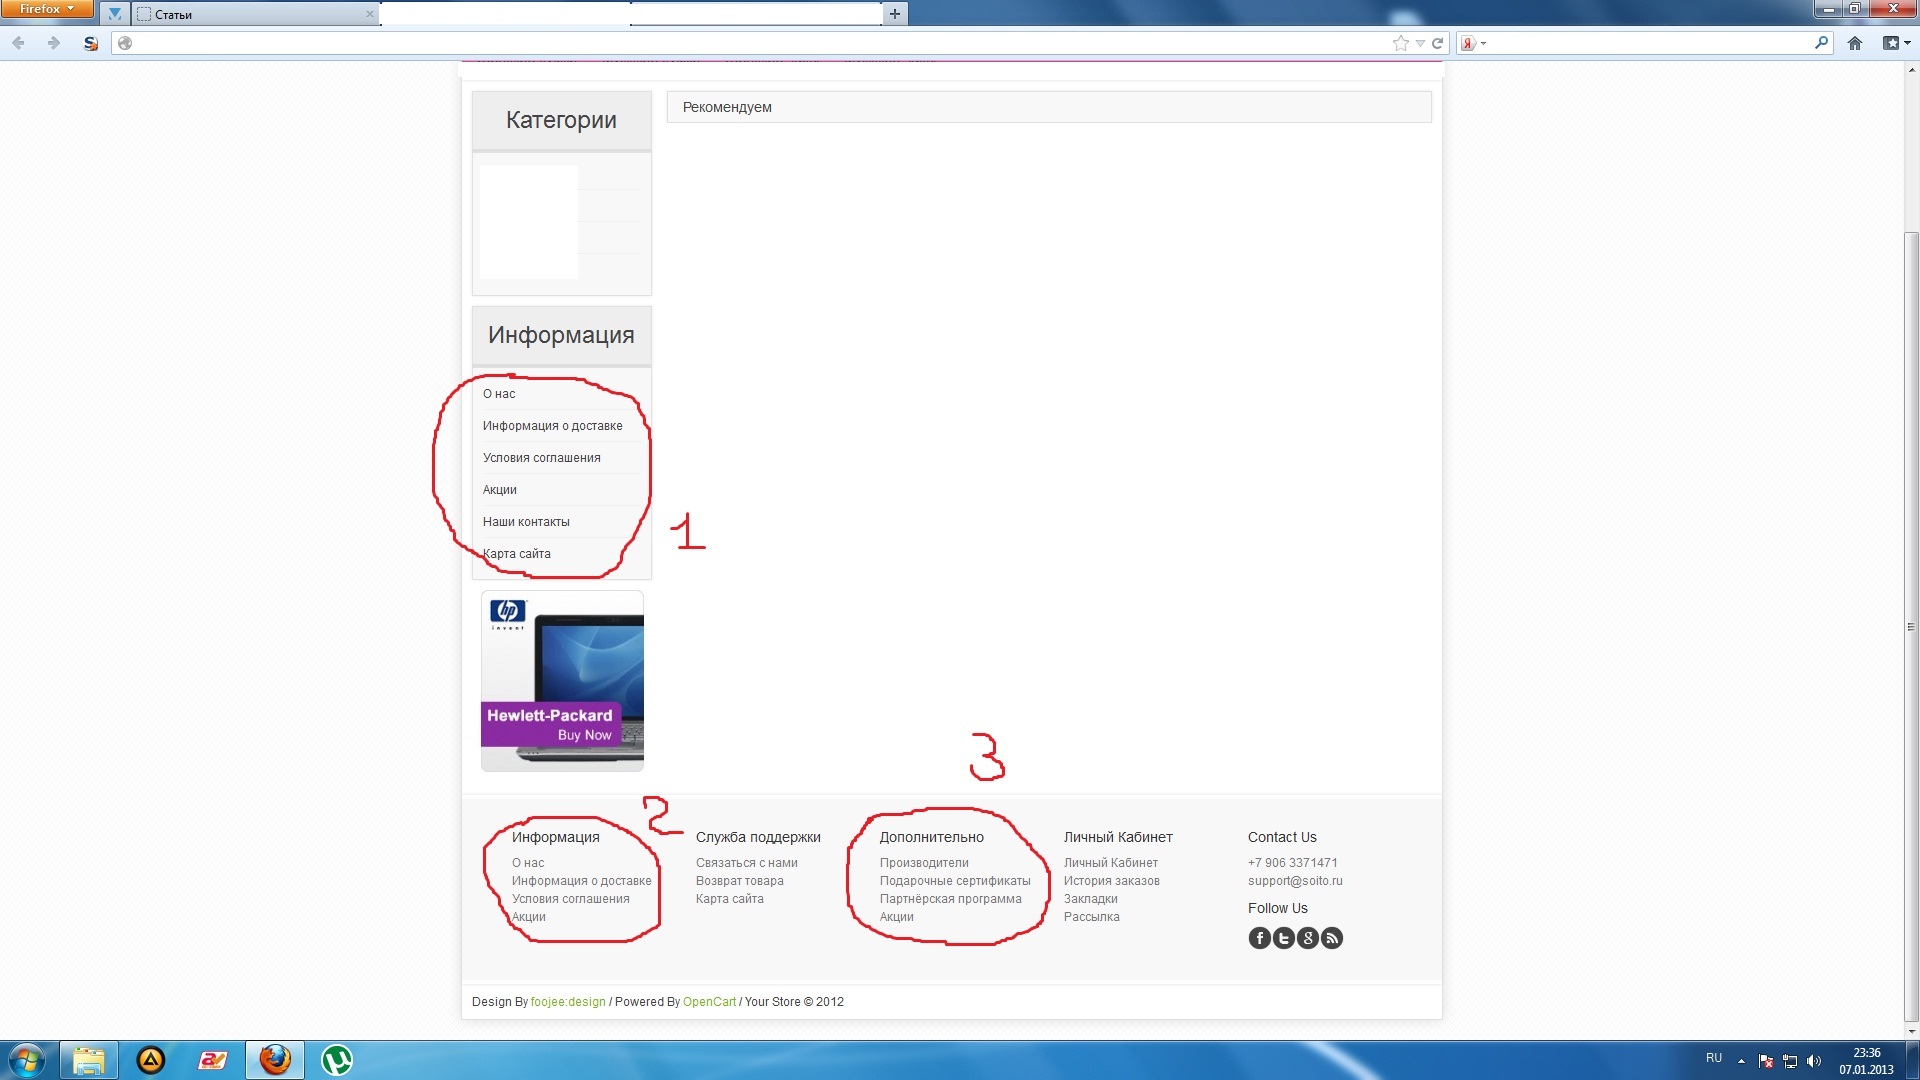Open Подарочные сертификаты in footer
The height and width of the screenshot is (1080, 1920).
tap(954, 881)
